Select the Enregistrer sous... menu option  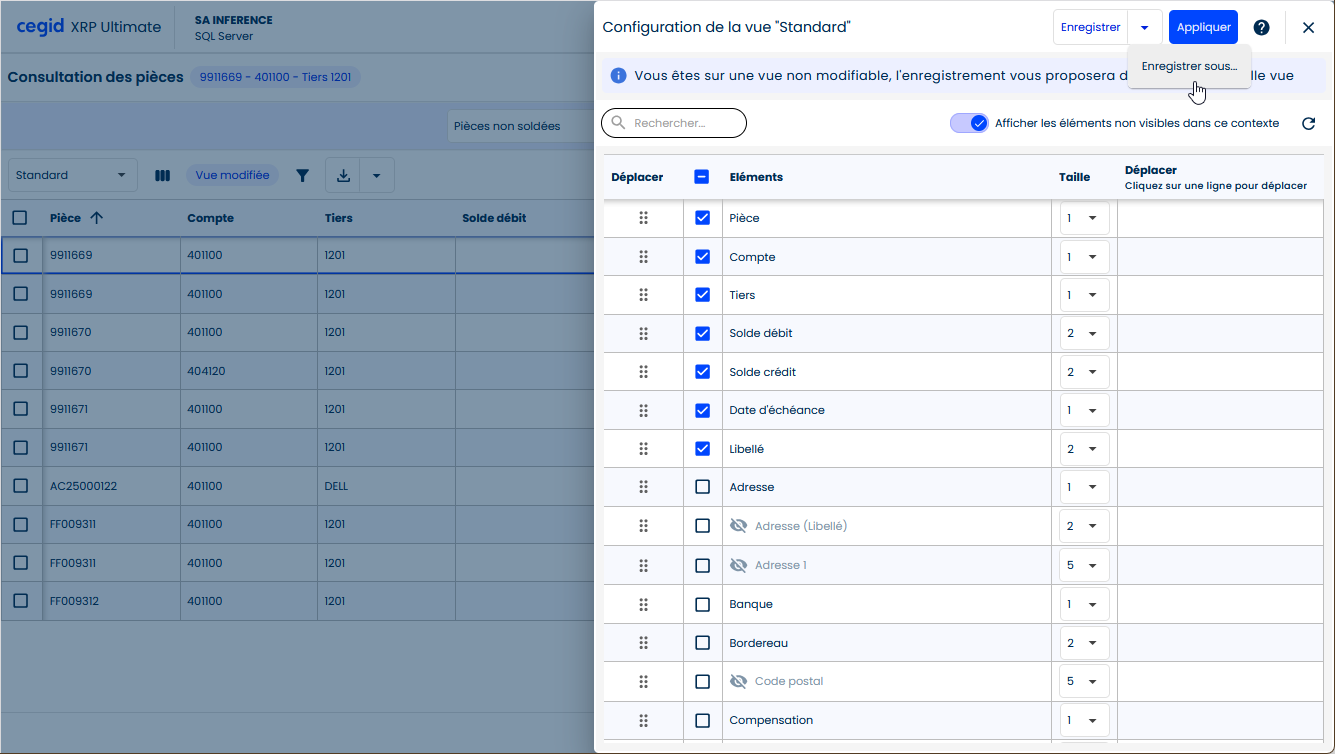[x=1188, y=67]
